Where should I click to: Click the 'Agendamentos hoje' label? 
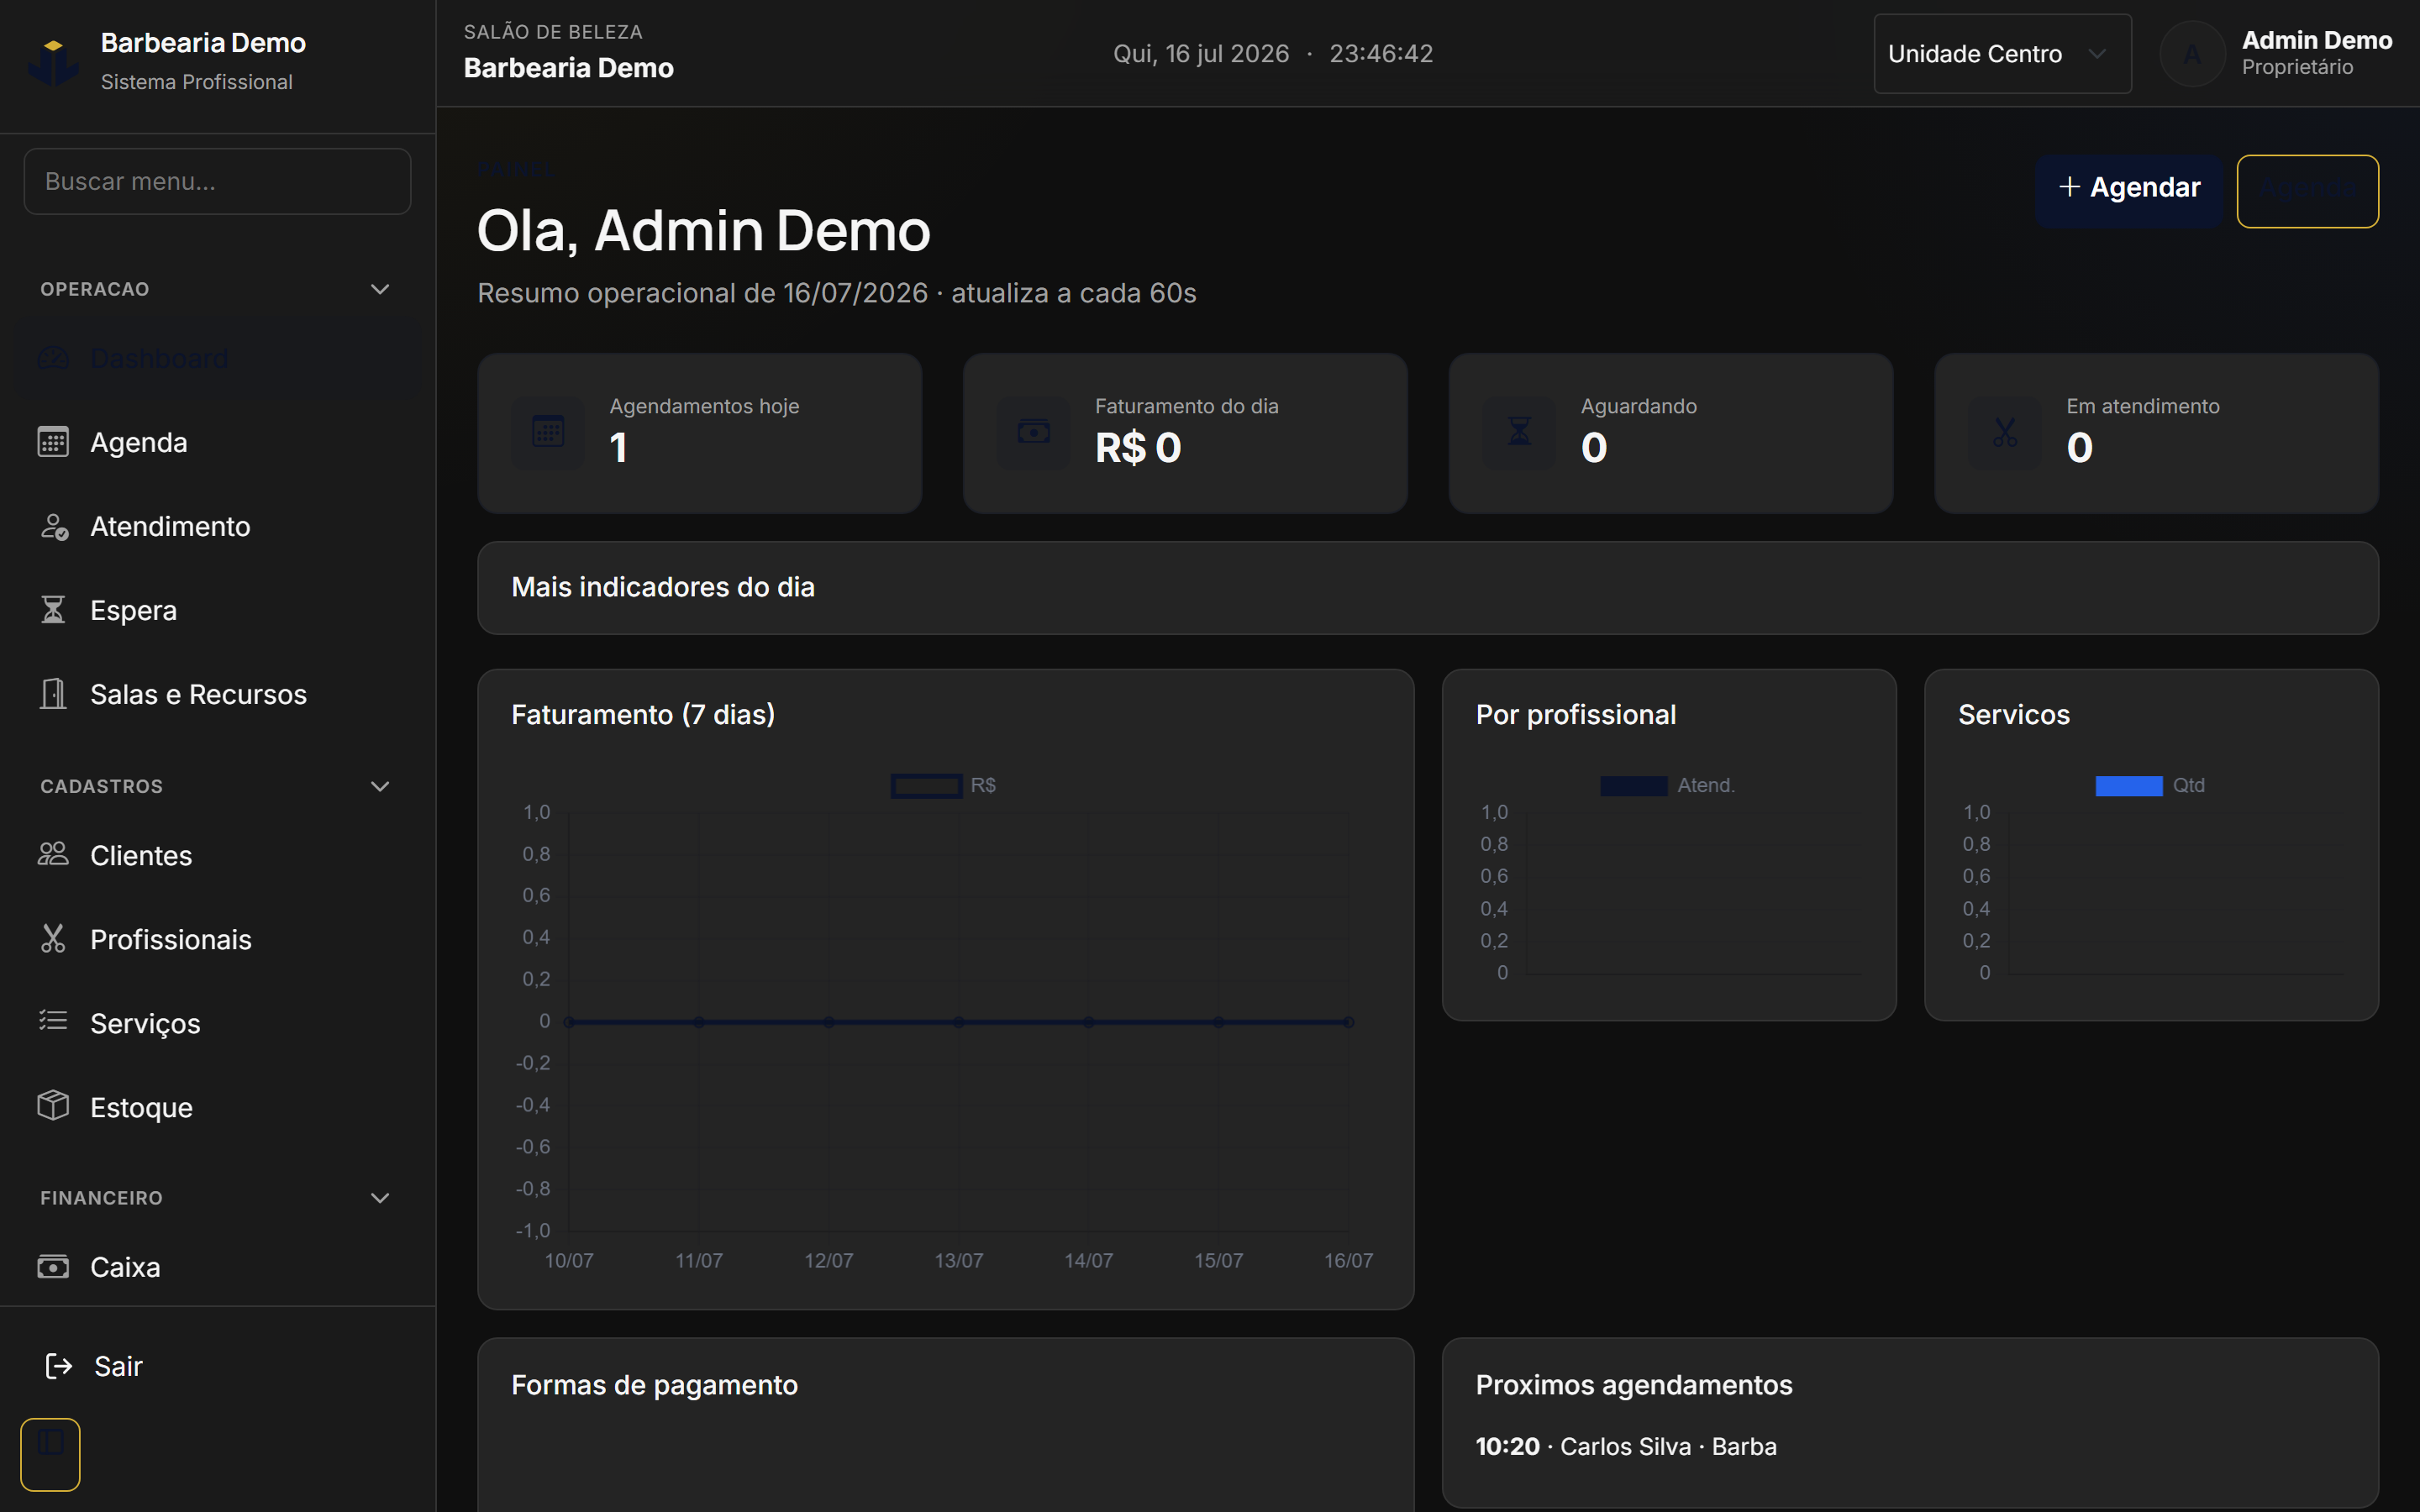pyautogui.click(x=704, y=406)
